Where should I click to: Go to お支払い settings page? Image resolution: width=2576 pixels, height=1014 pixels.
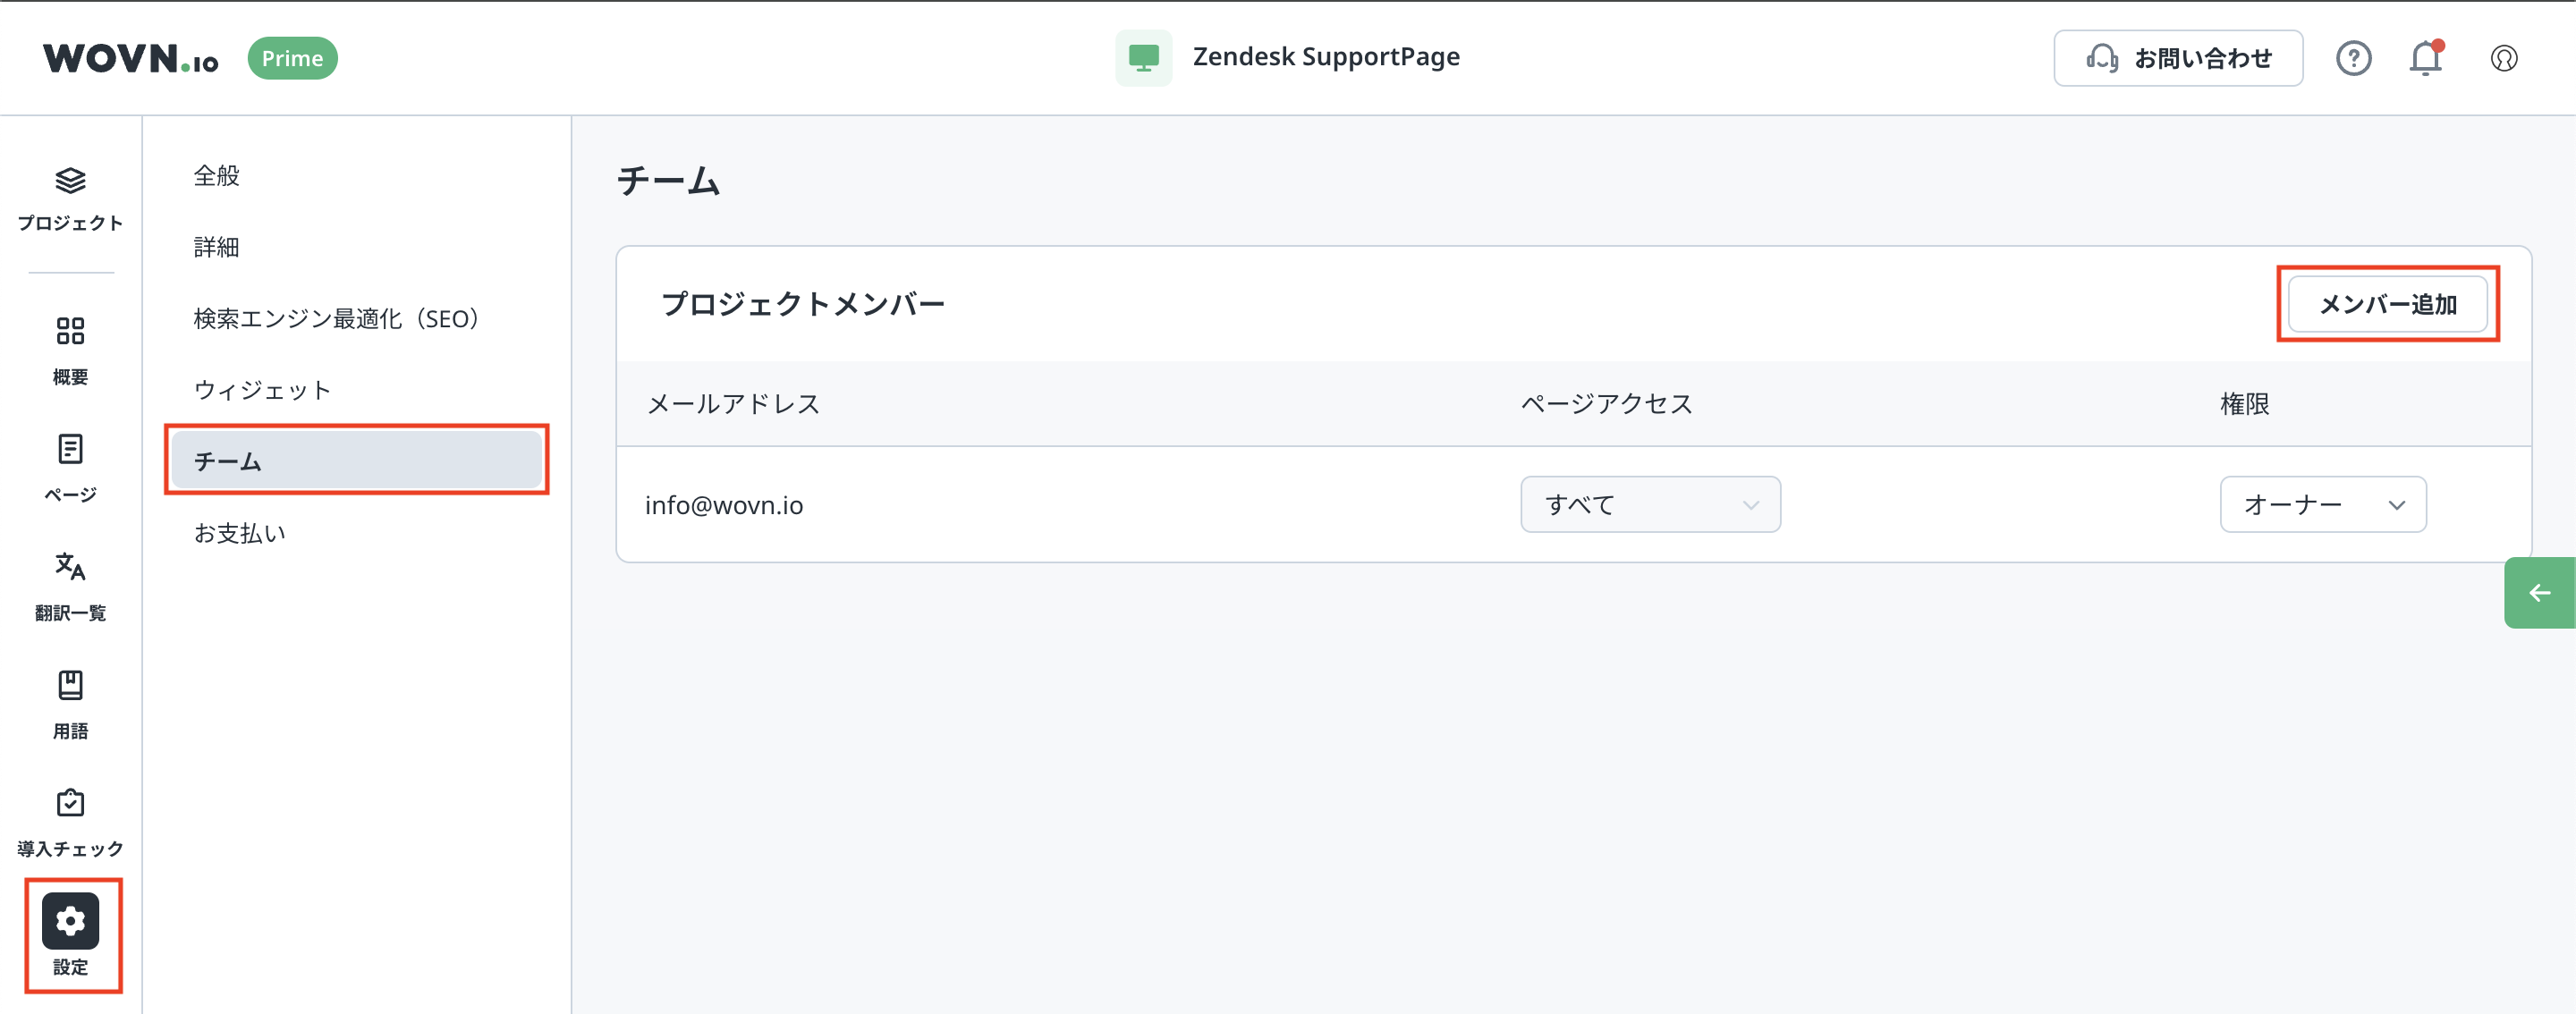click(x=240, y=533)
